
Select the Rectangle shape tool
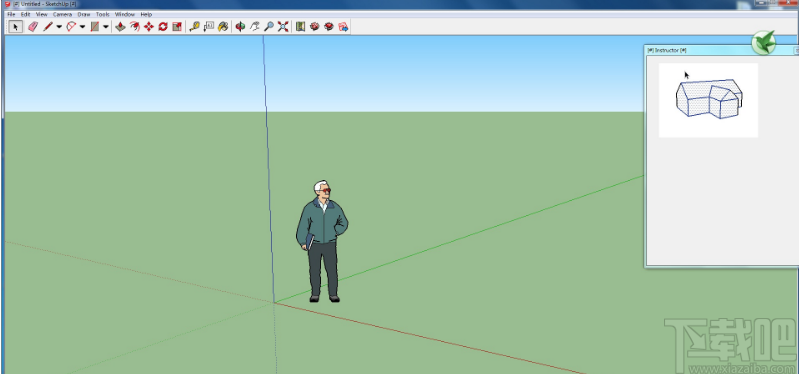(x=95, y=26)
